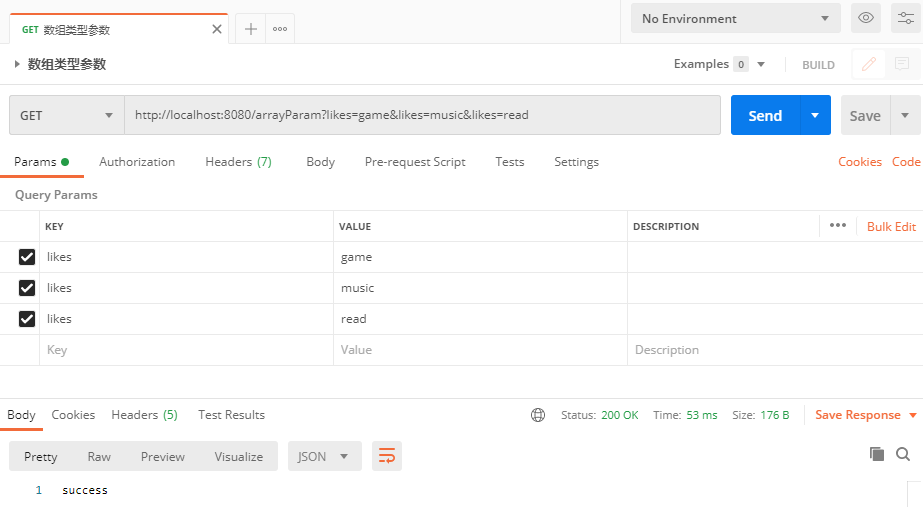Open the GET method dropdown

66,115
